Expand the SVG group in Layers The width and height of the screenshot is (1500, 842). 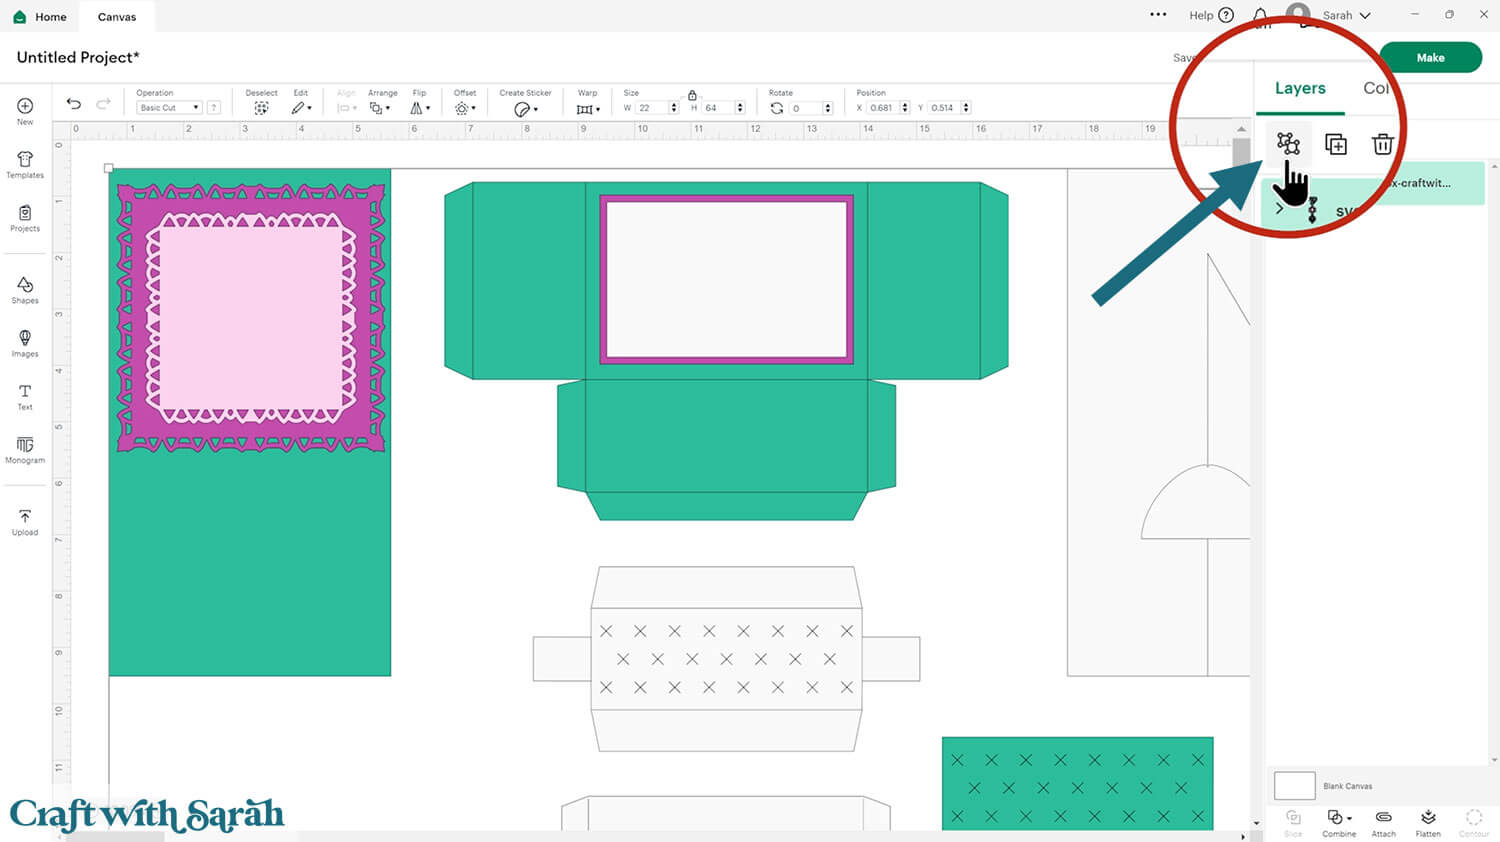click(x=1279, y=209)
